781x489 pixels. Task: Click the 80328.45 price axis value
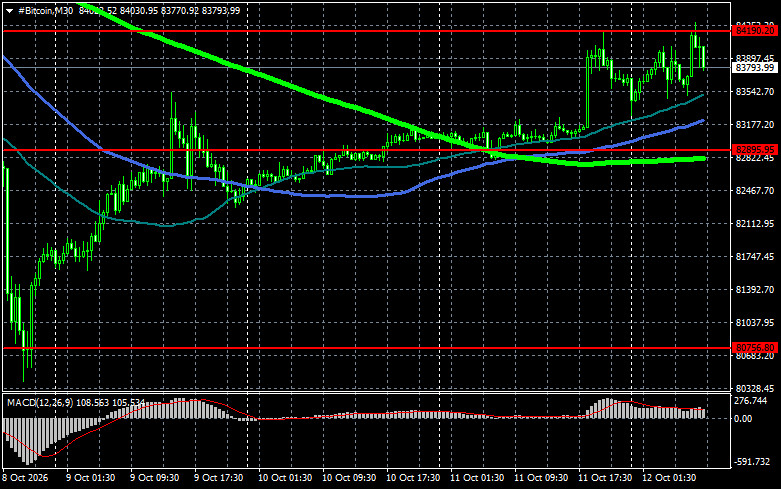click(755, 388)
